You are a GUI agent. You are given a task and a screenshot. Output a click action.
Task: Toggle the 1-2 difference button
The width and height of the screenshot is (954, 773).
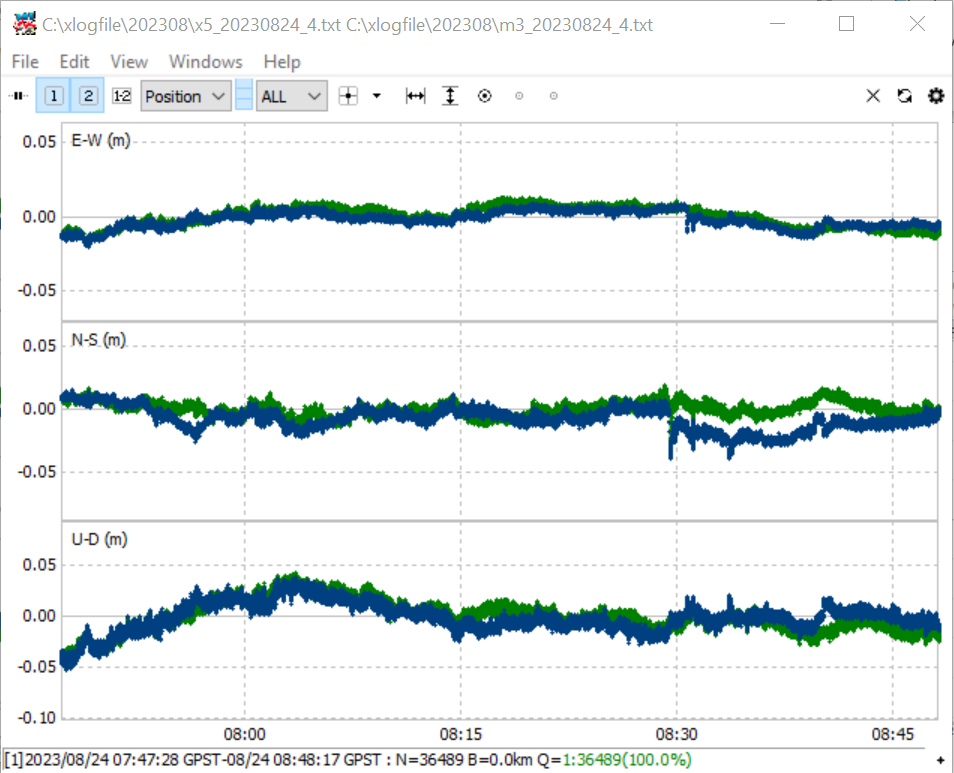[122, 96]
